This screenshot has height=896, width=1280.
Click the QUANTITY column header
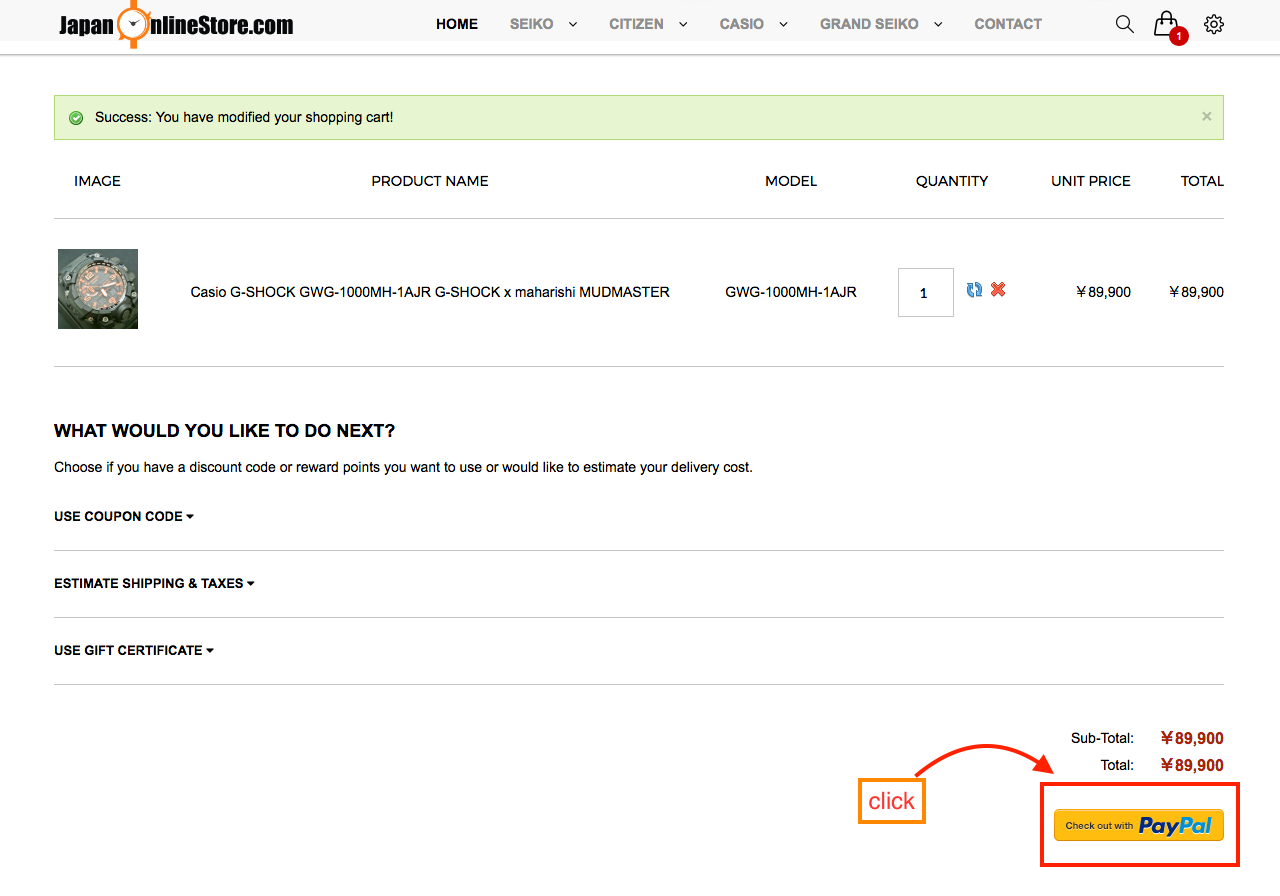952,181
